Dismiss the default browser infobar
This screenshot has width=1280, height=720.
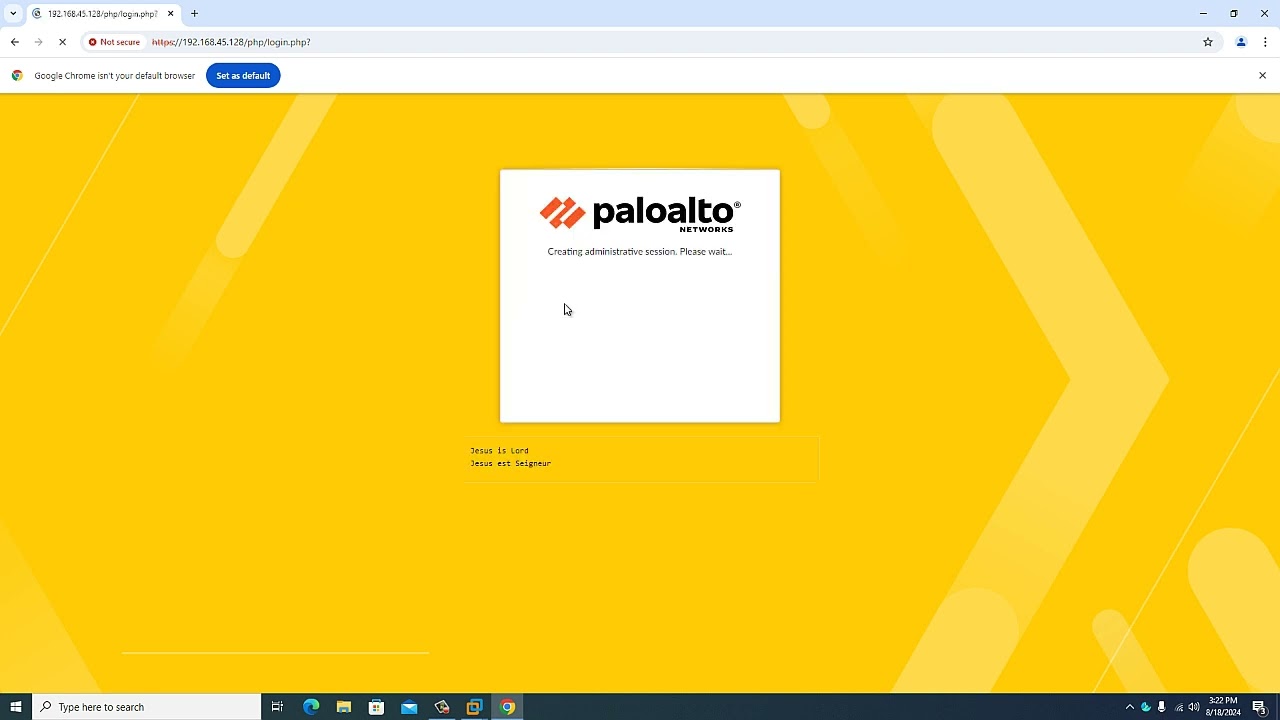[x=1262, y=76]
